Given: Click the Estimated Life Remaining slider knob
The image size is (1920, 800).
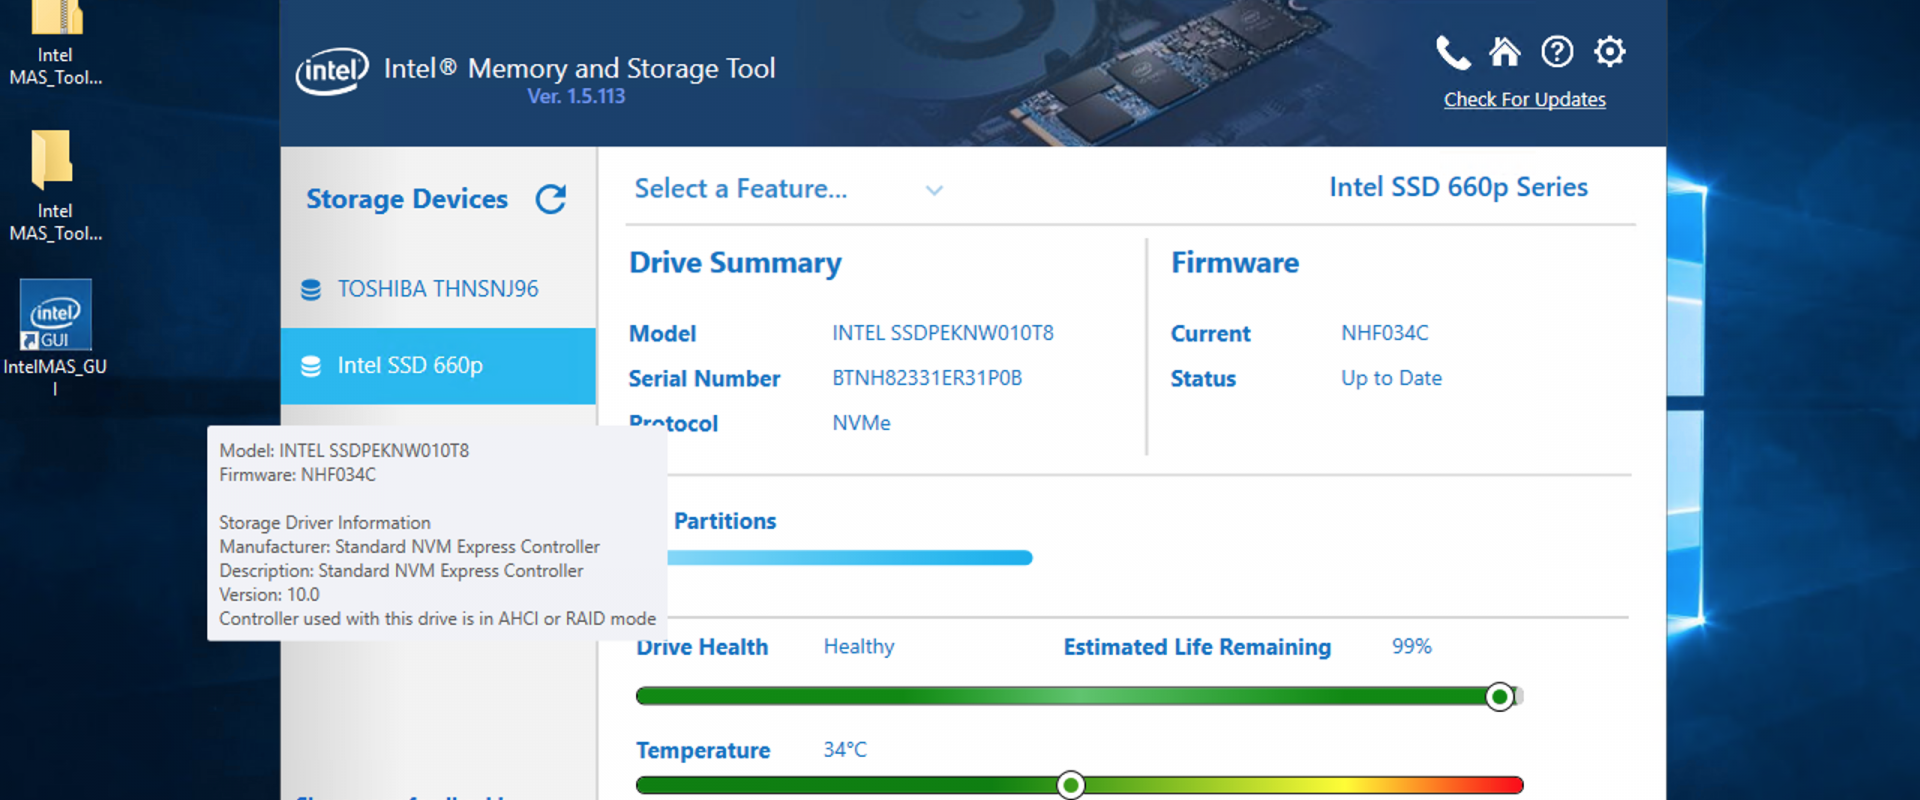Looking at the screenshot, I should coord(1499,696).
